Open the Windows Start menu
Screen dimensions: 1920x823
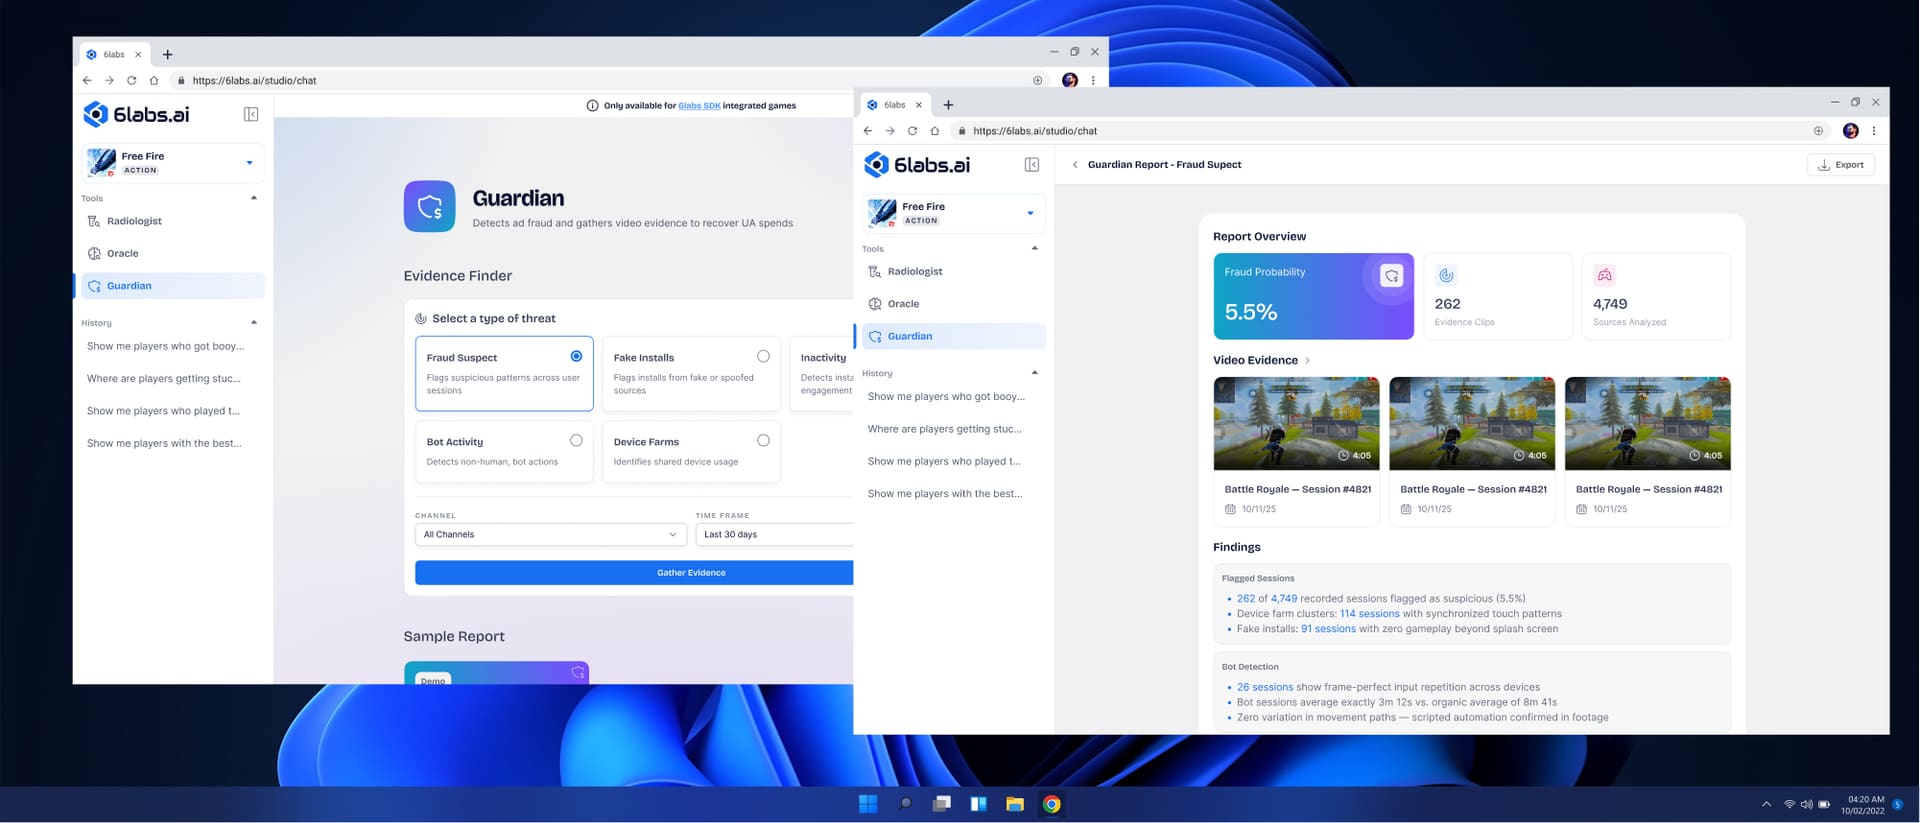[868, 804]
